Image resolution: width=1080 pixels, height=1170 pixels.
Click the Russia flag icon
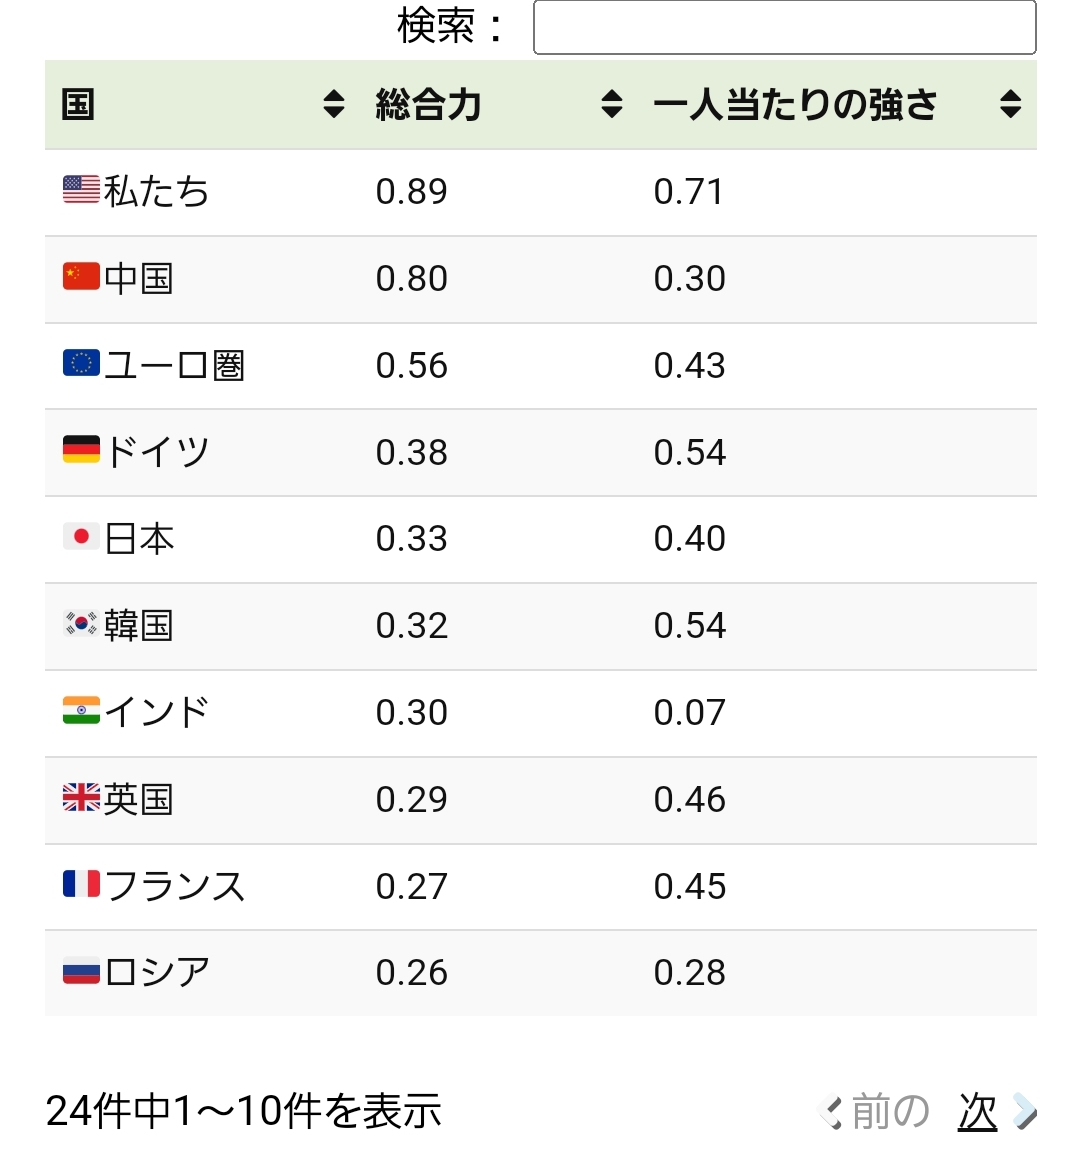81,971
